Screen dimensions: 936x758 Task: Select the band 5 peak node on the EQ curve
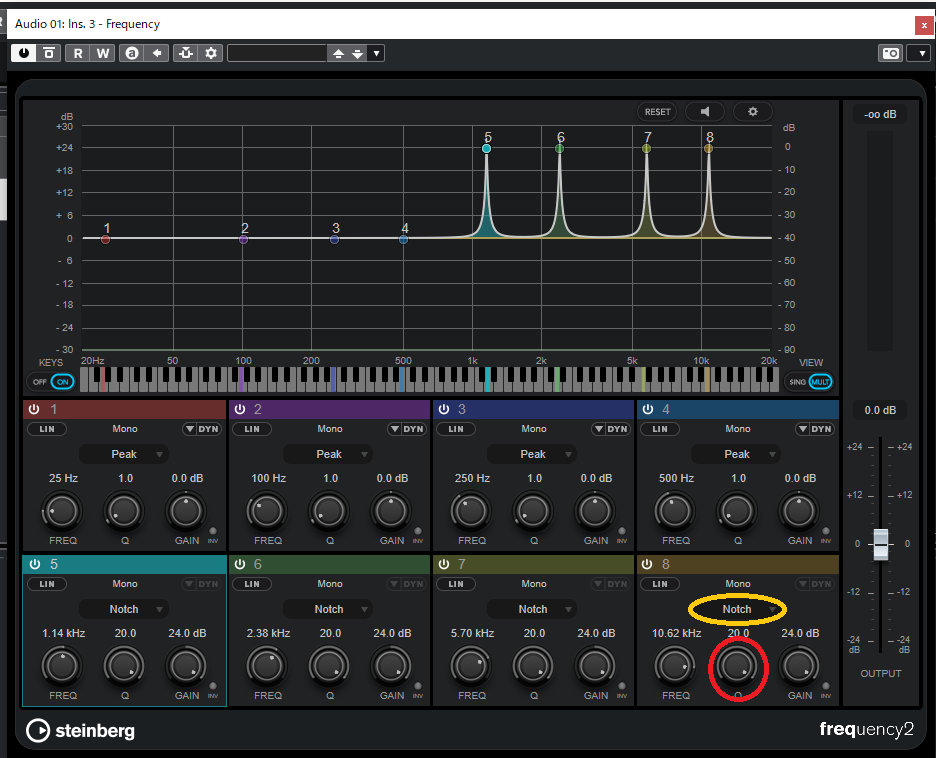click(487, 148)
